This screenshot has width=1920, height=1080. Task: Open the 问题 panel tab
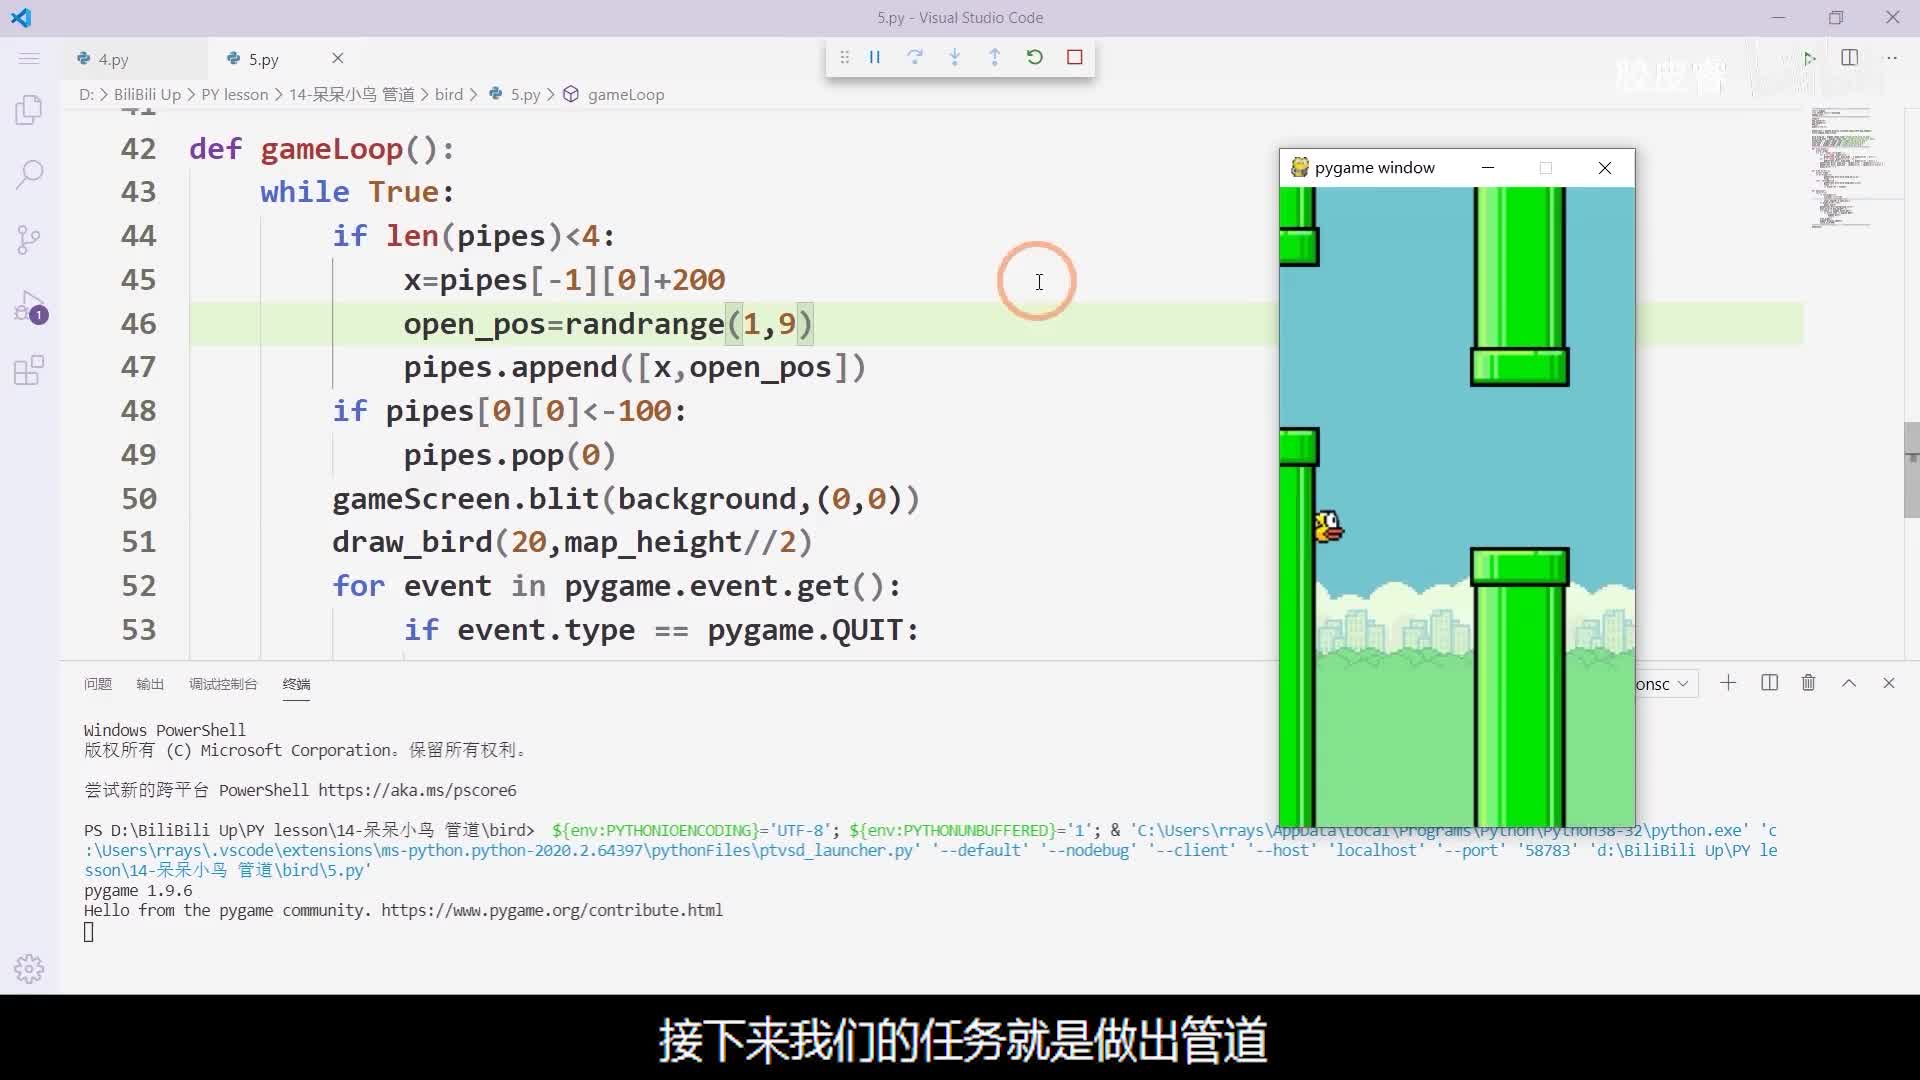(x=98, y=684)
